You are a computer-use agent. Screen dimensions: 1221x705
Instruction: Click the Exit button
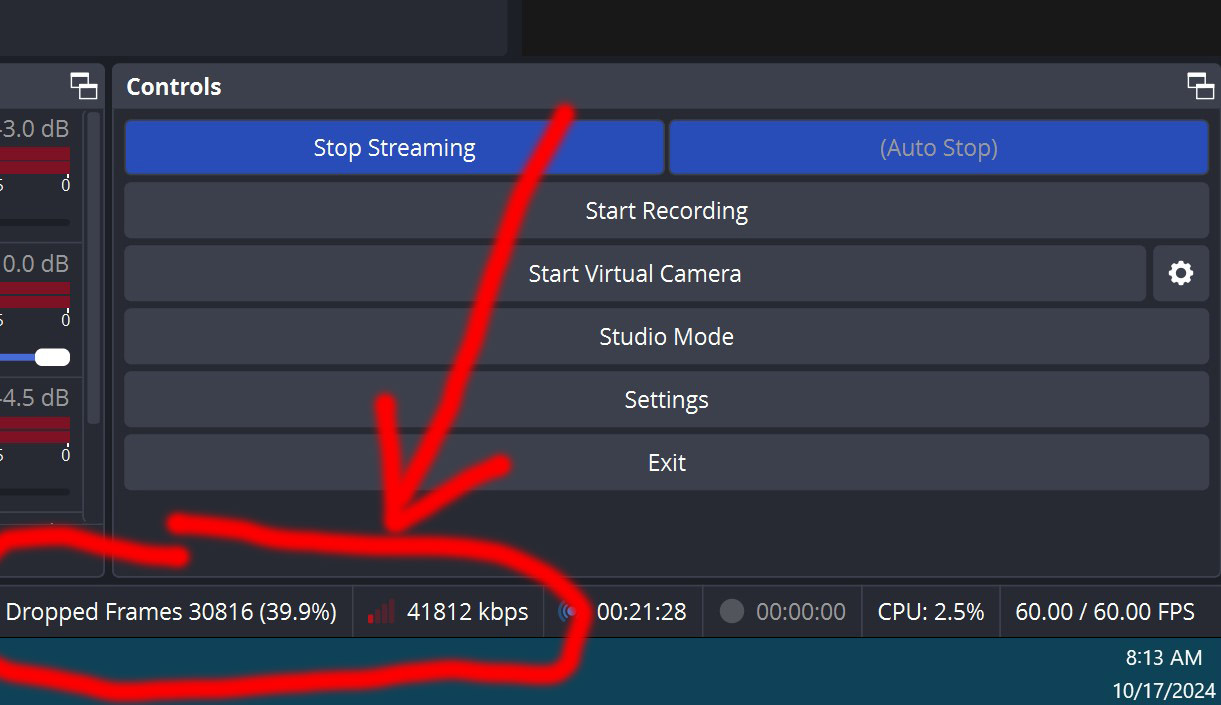666,463
